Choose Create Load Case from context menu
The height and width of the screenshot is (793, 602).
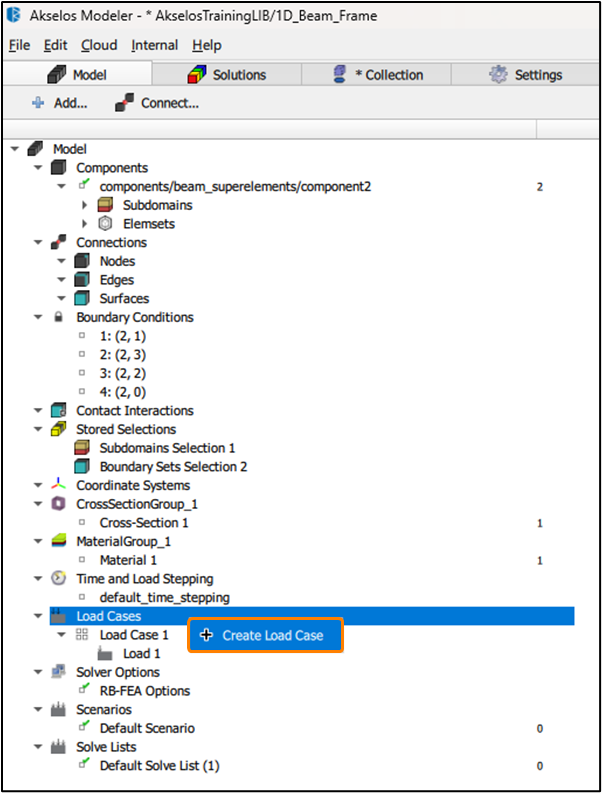pos(266,635)
